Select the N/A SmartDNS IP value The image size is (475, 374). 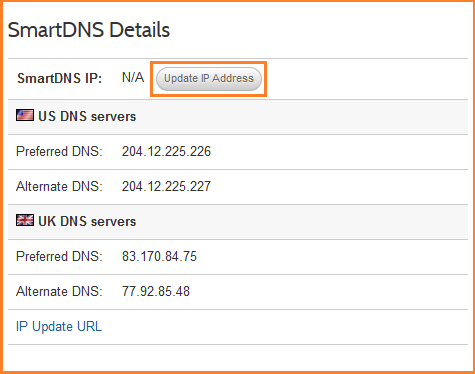[133, 78]
